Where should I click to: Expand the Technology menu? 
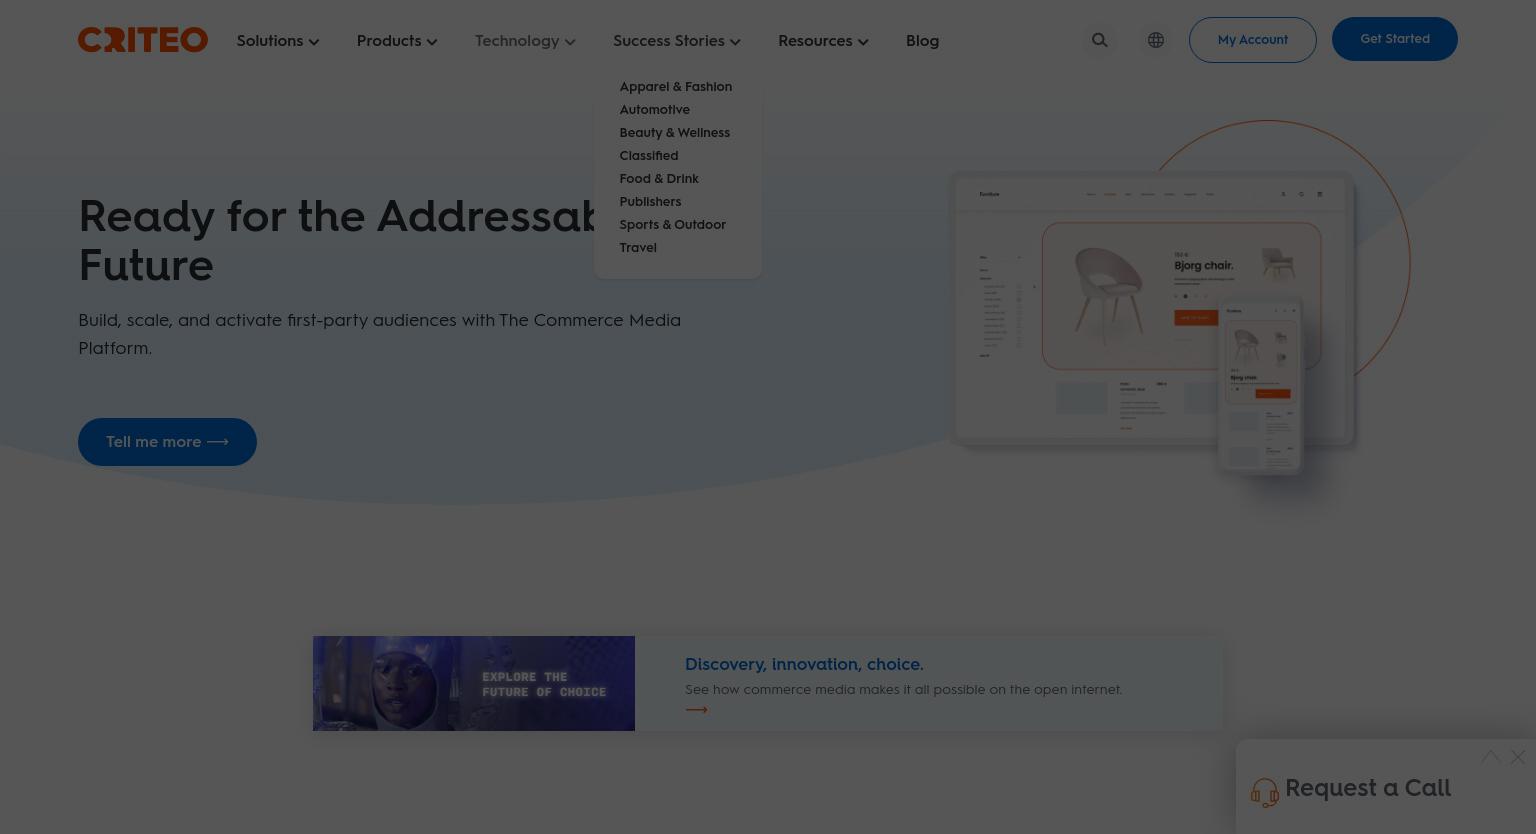coord(525,41)
